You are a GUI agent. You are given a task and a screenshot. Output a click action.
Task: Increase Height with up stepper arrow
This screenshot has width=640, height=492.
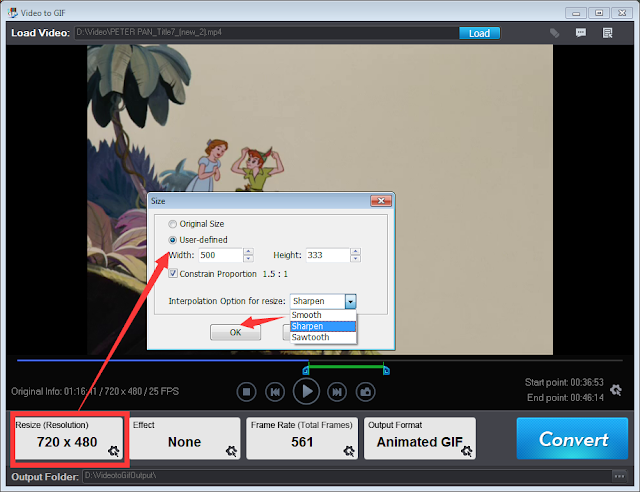click(356, 252)
